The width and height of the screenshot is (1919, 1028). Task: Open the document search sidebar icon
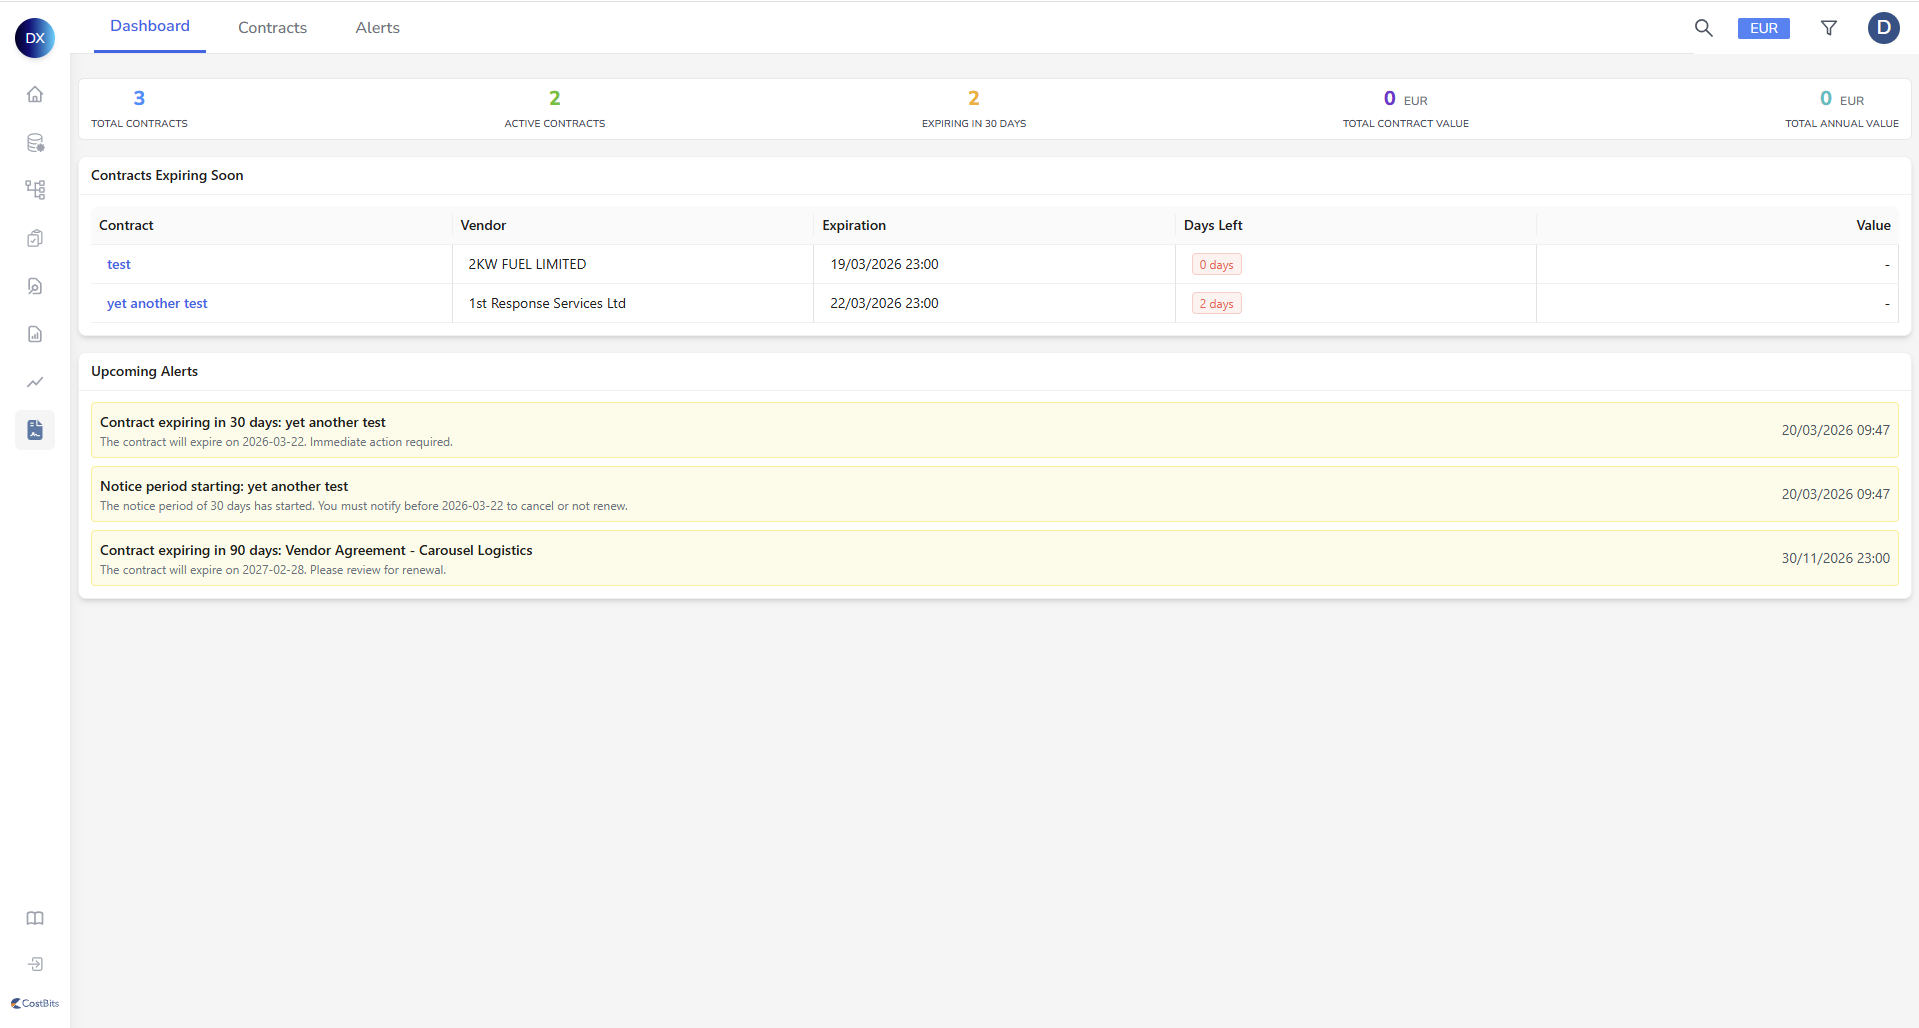tap(35, 286)
